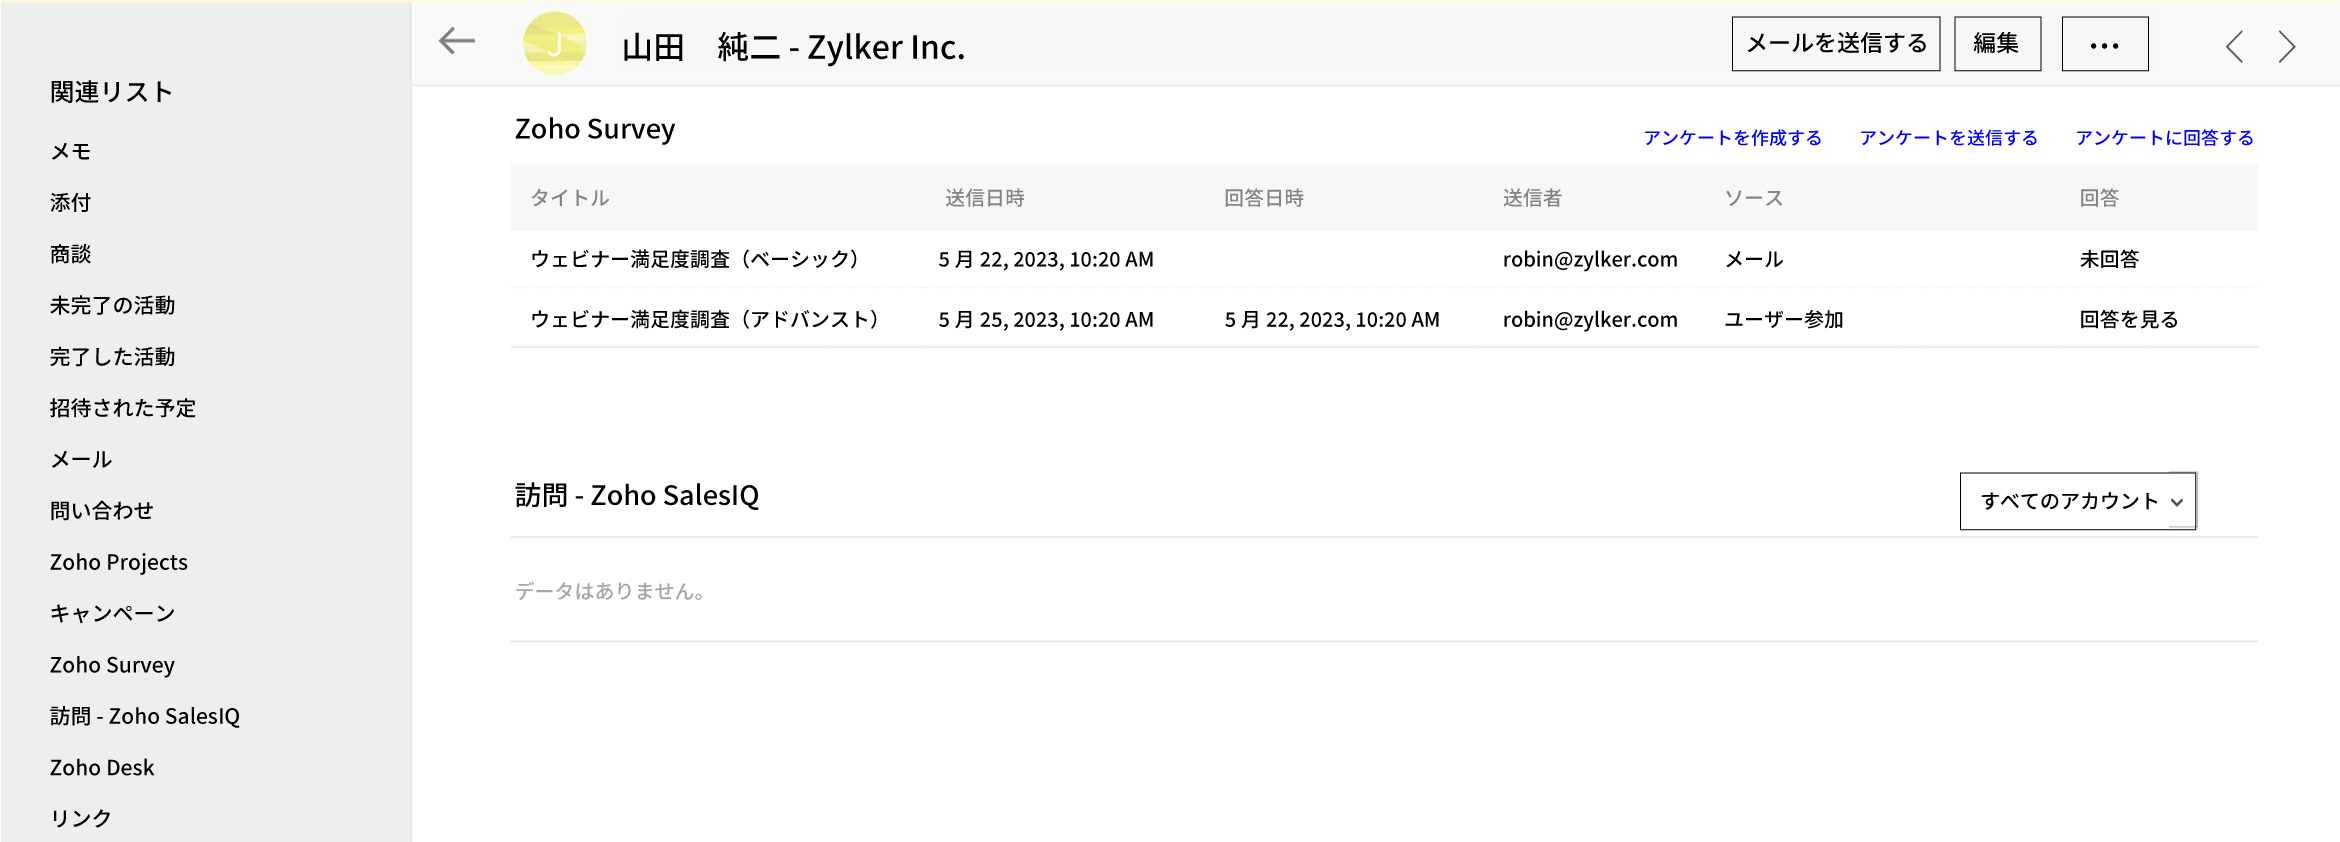
Task: Click the アンケートに回答する link
Action: tap(2164, 138)
